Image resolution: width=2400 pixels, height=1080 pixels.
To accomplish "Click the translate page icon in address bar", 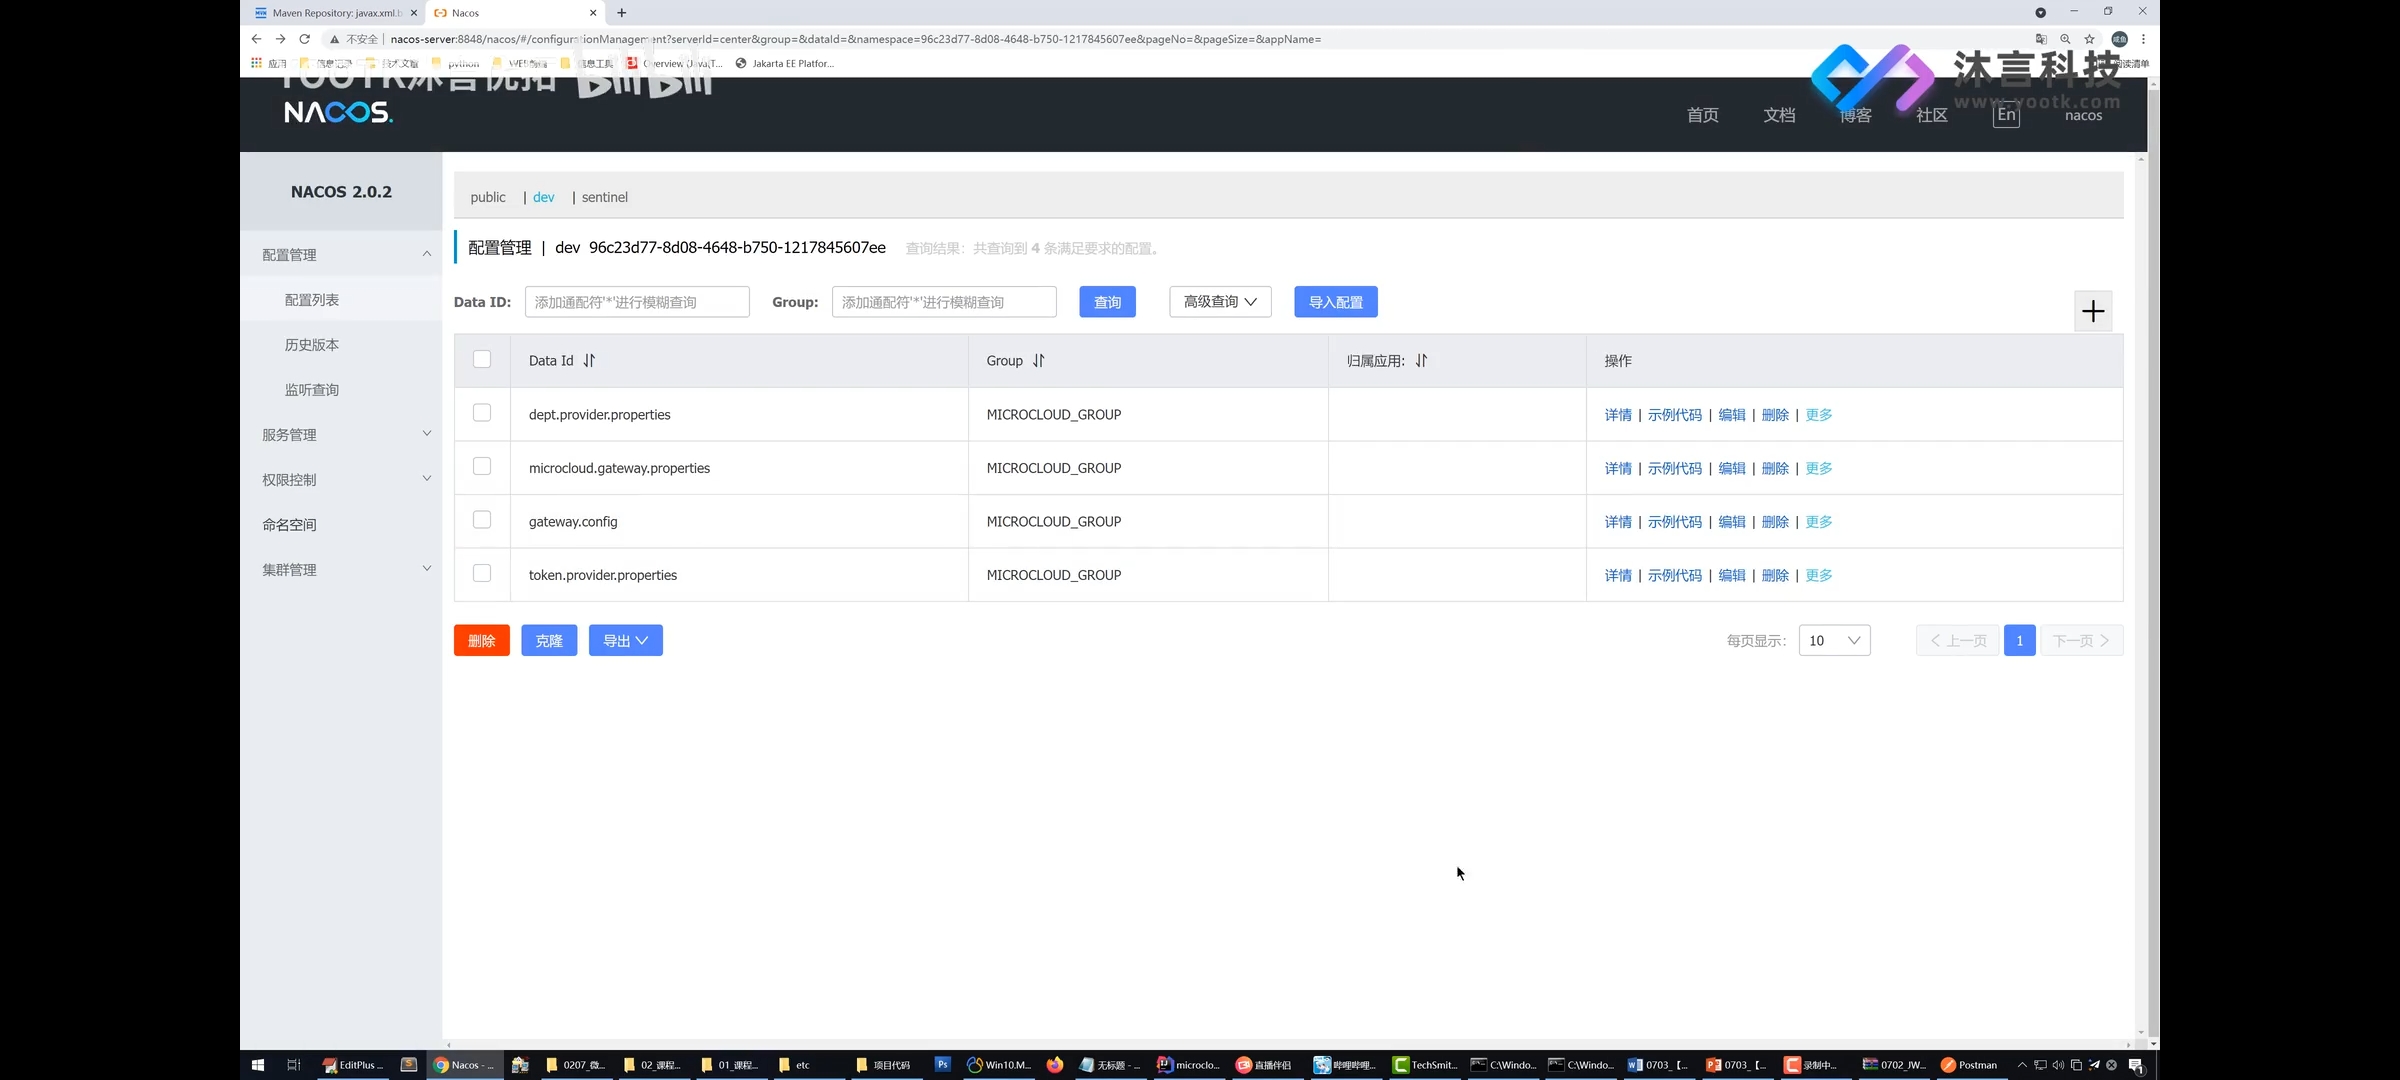I will 2041,39.
